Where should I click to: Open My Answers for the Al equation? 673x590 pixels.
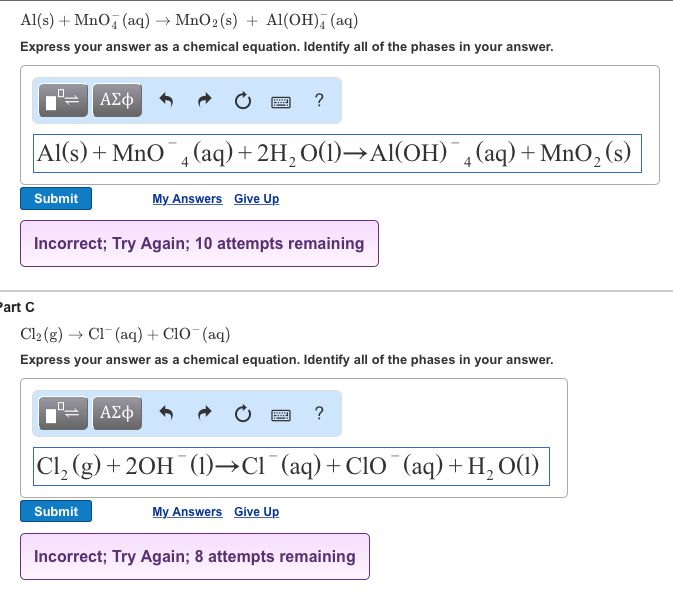point(187,199)
